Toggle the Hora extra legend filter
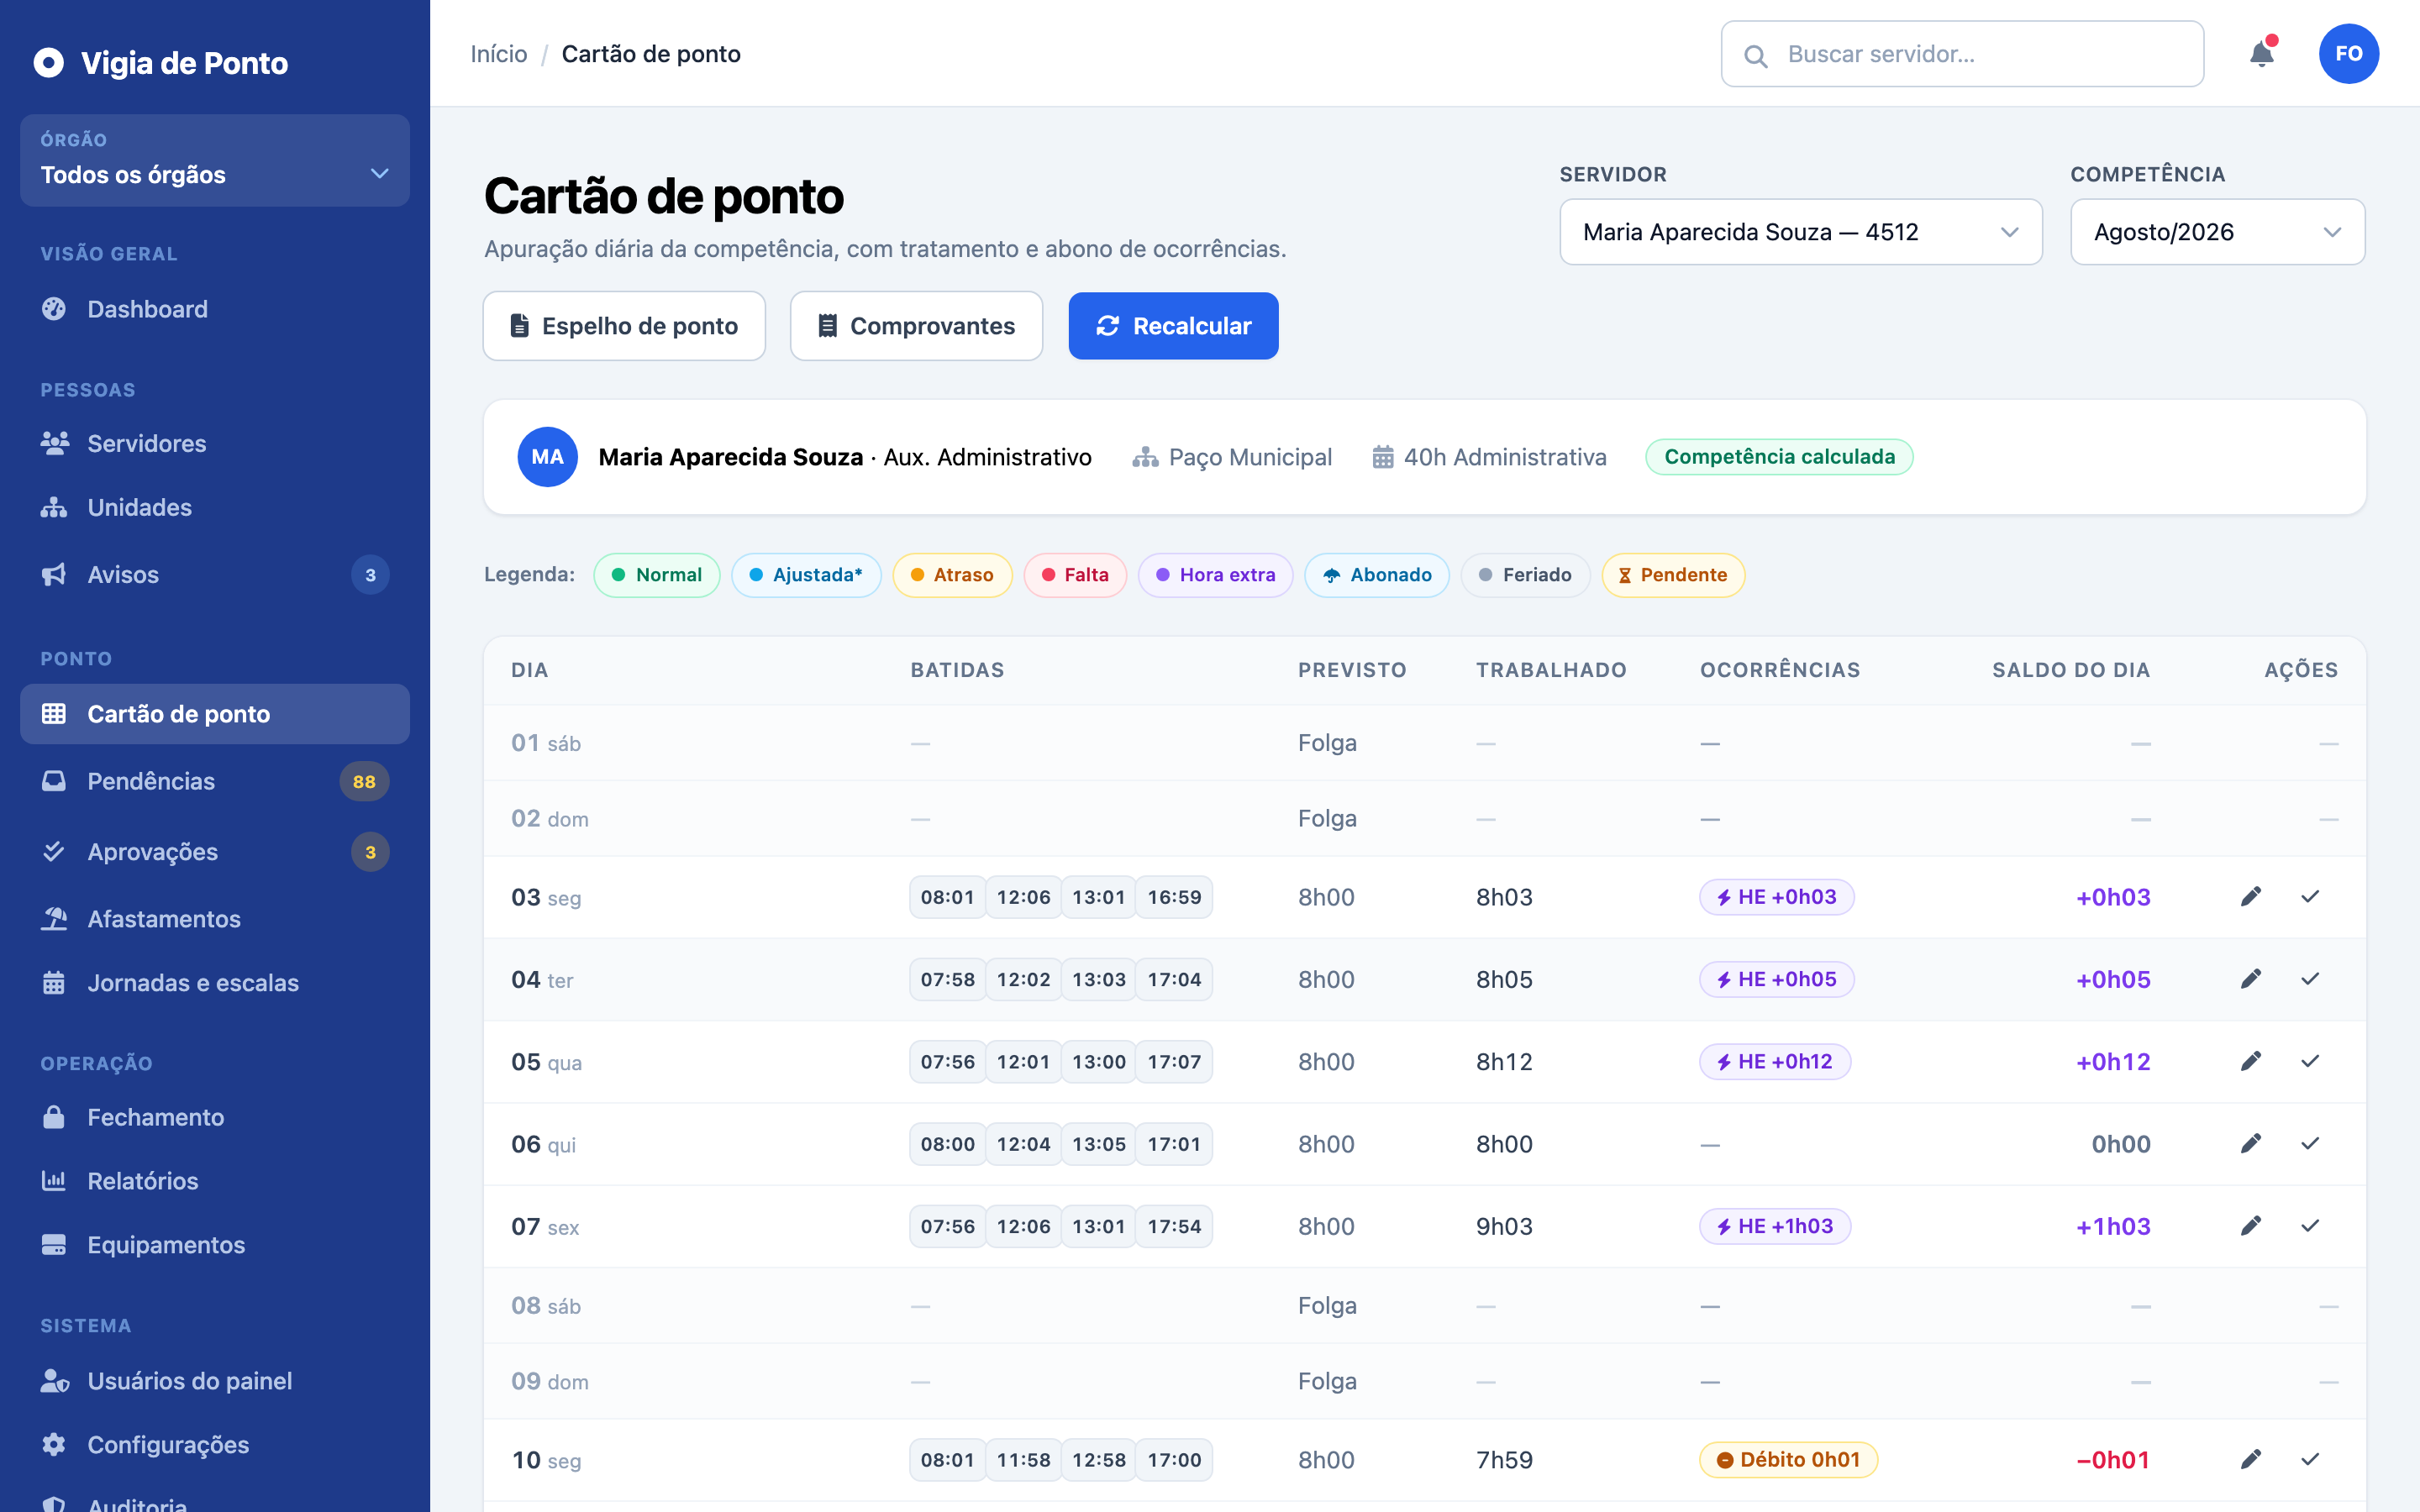This screenshot has width=2420, height=1512. point(1215,575)
